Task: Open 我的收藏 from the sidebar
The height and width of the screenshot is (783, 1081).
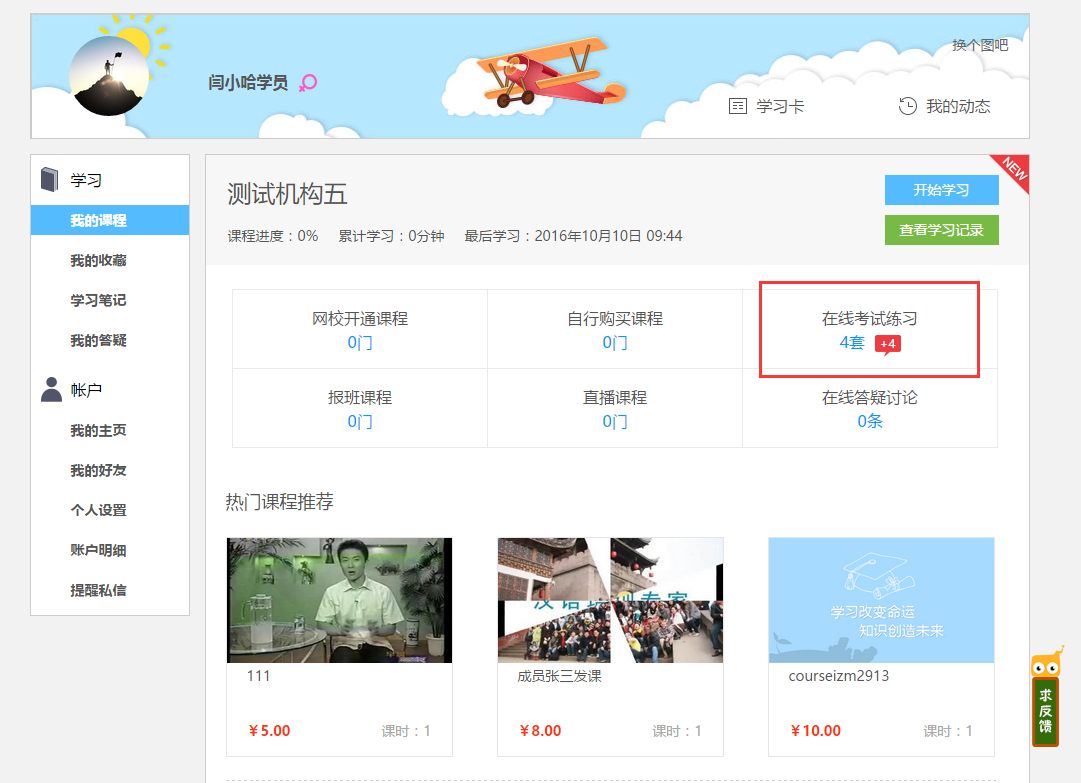Action: pos(98,261)
